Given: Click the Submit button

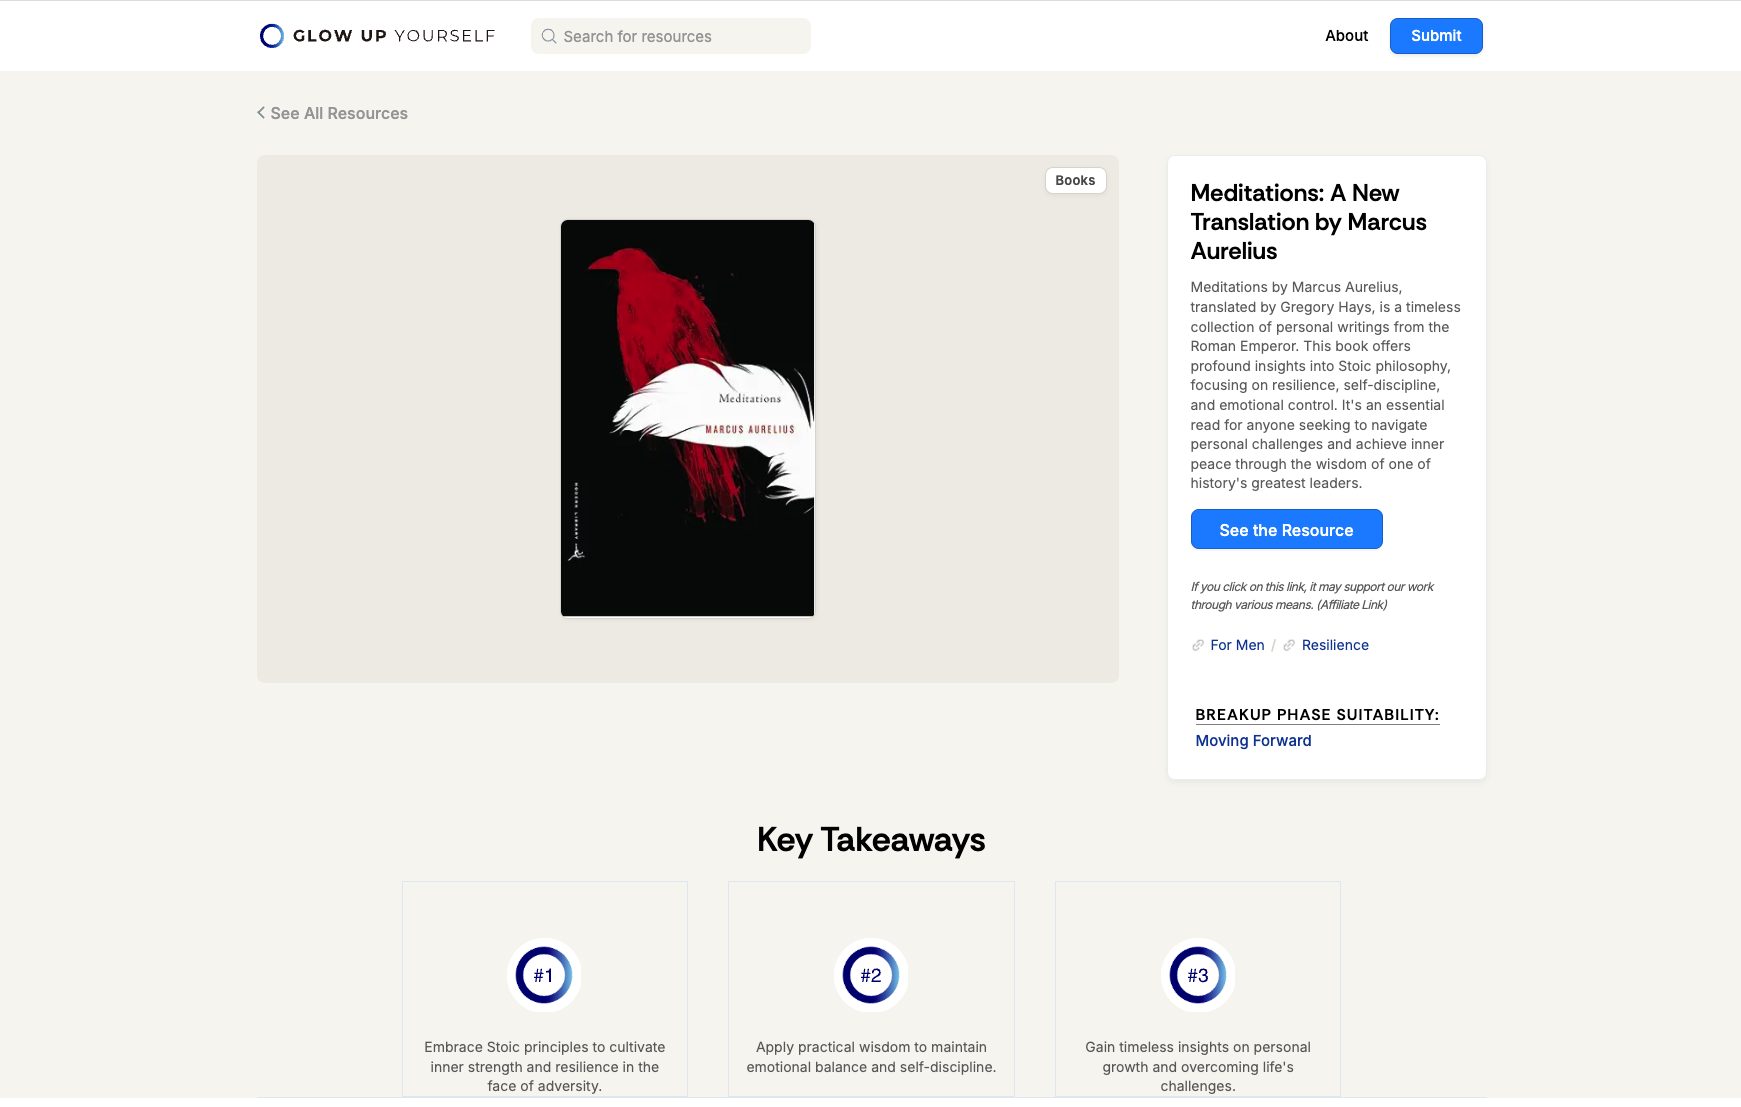Looking at the screenshot, I should coord(1436,36).
